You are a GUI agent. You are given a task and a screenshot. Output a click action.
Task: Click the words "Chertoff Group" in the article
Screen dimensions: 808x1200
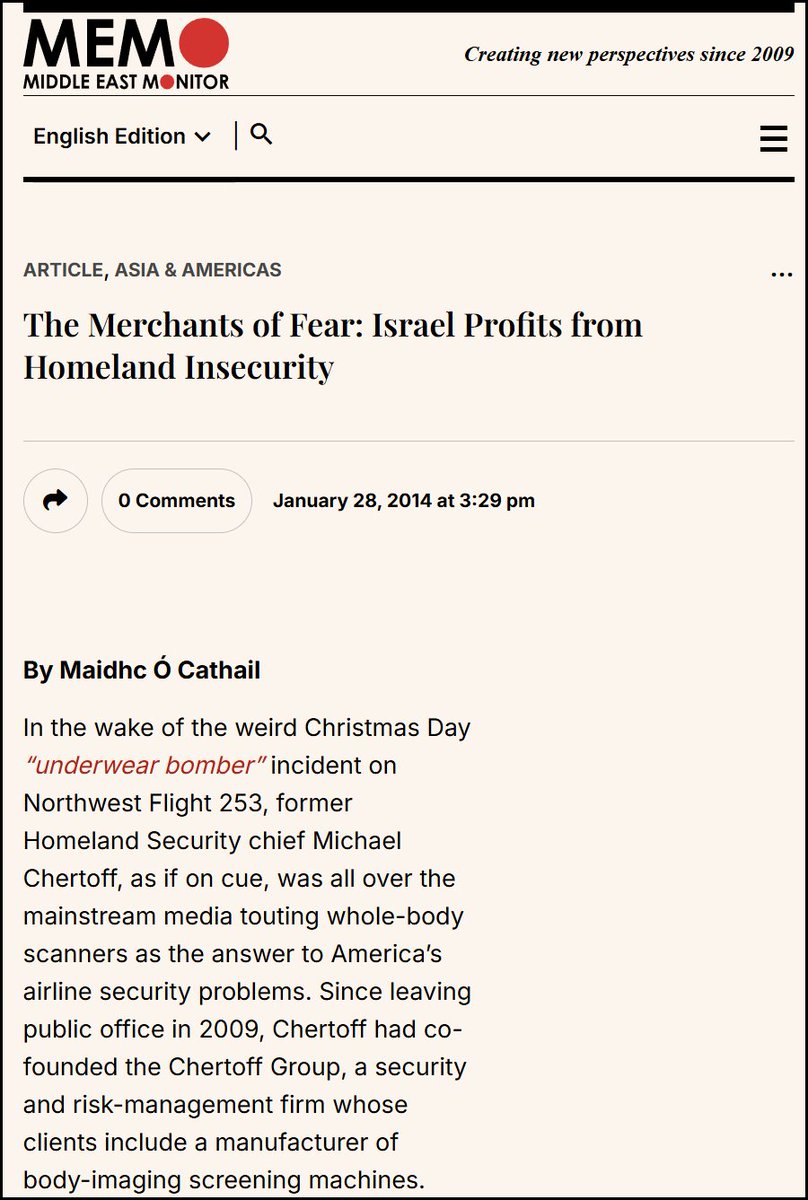pos(254,1066)
